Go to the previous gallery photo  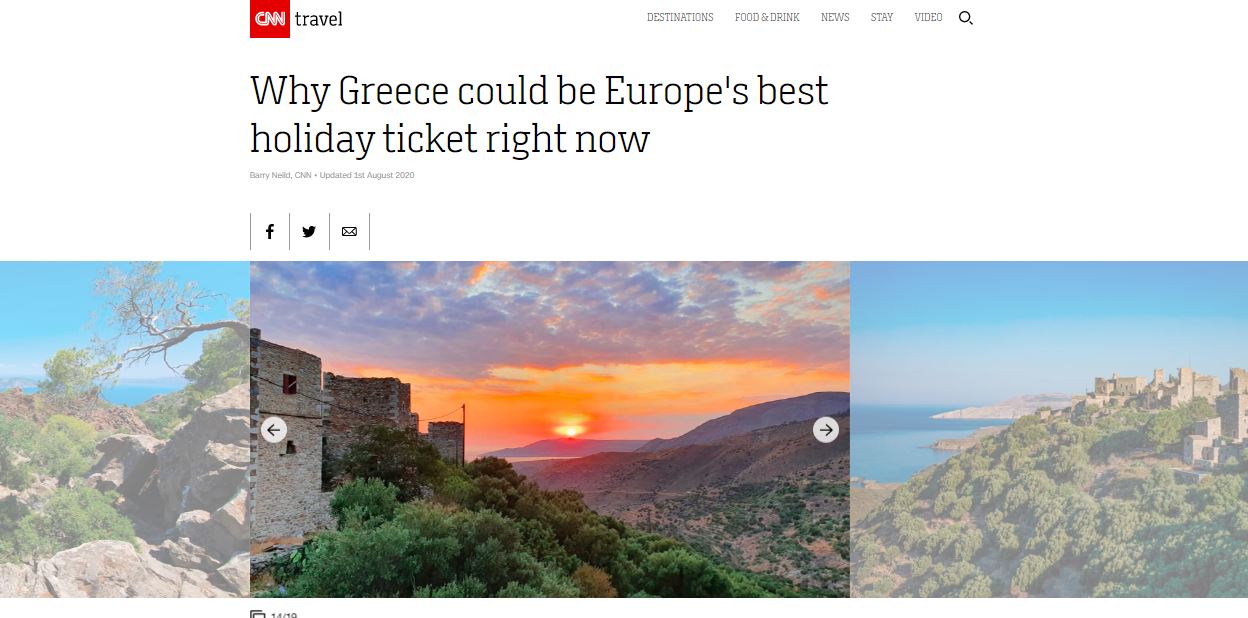[x=274, y=430]
